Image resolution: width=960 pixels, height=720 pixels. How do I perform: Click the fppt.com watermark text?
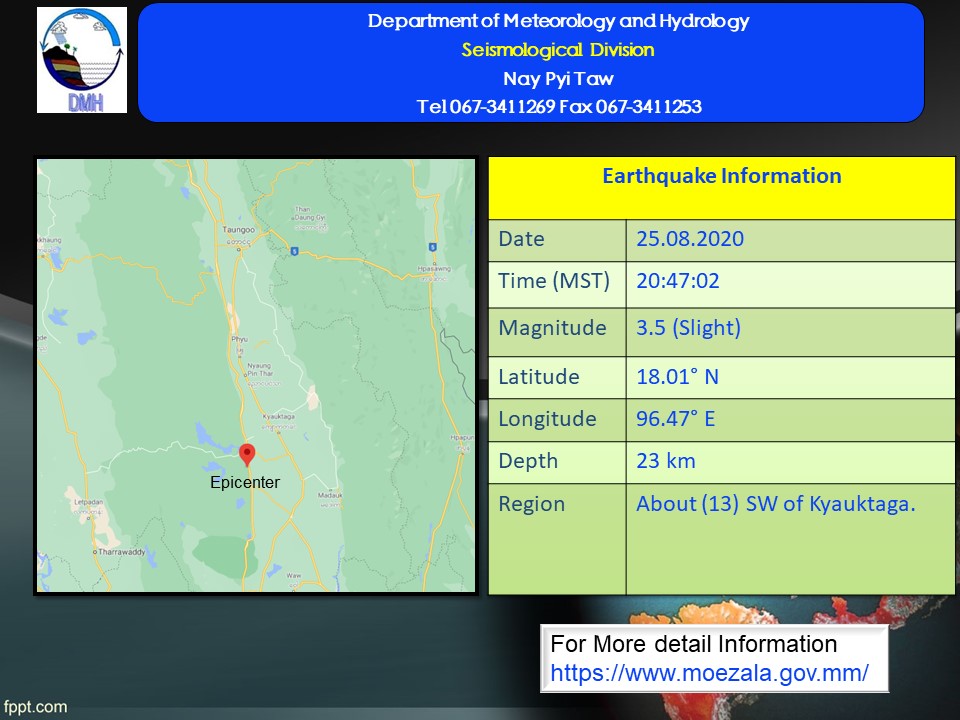(35, 707)
